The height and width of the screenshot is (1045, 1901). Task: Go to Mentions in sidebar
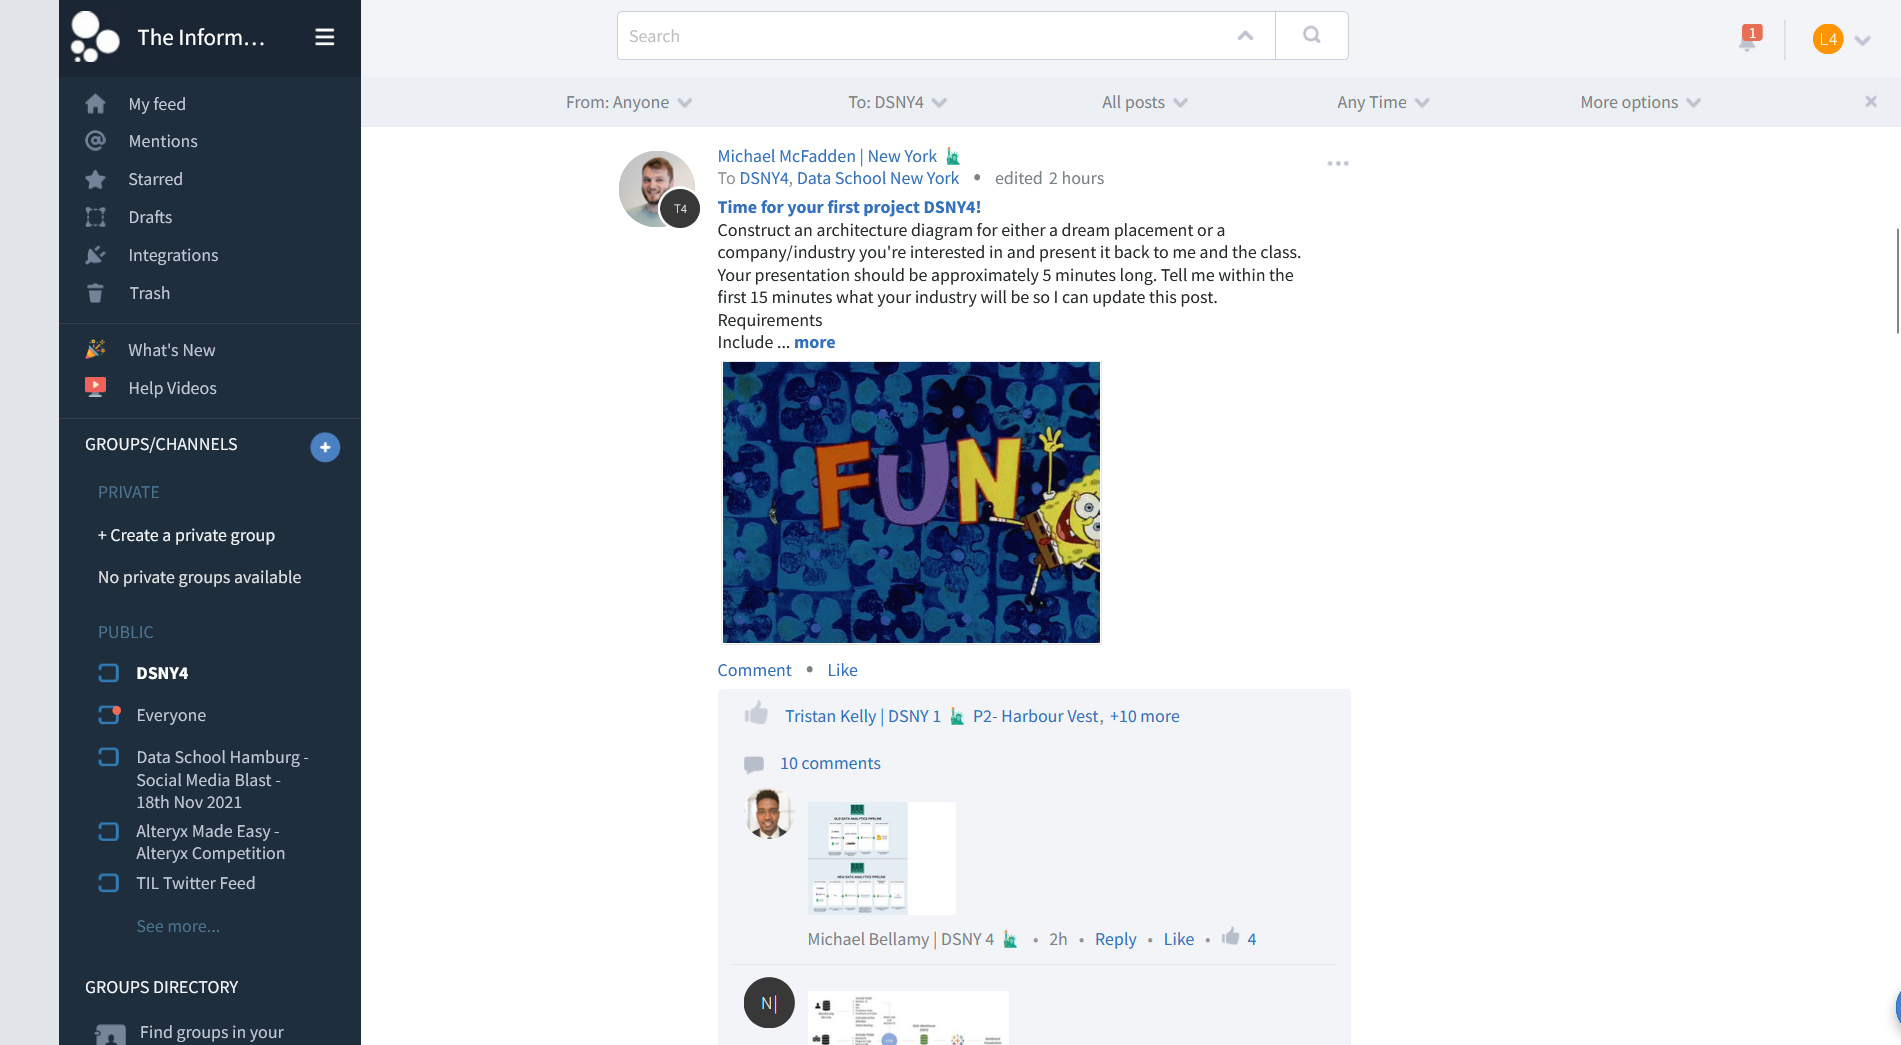tap(162, 141)
